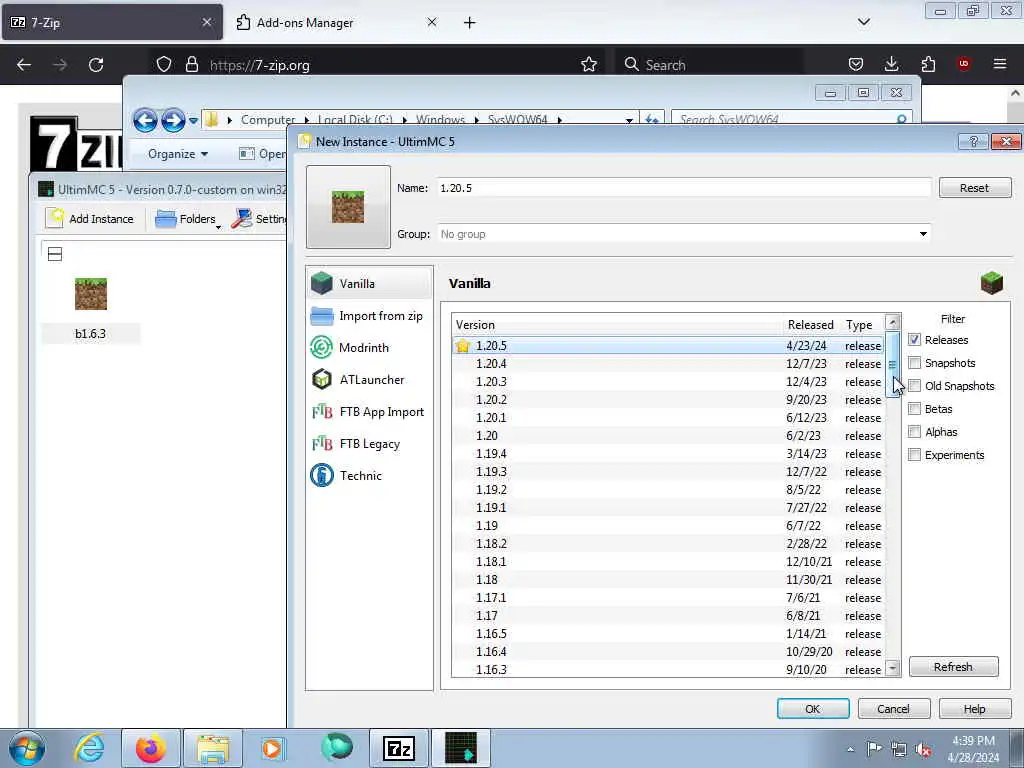Click the b1.6.3 instance icon in UltimMC

click(91, 294)
